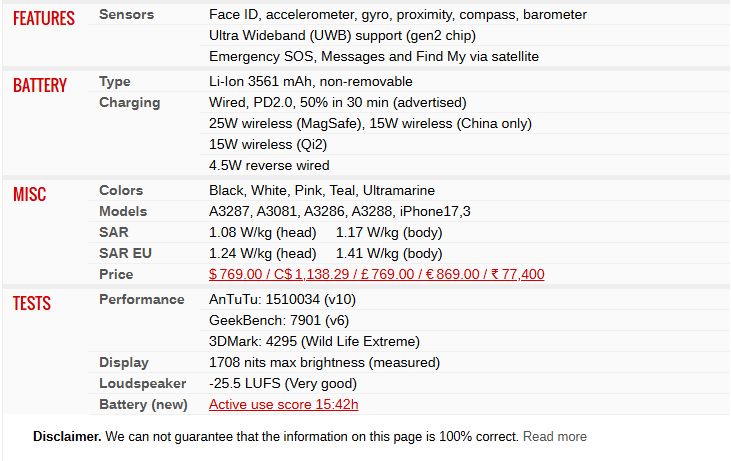This screenshot has width=731, height=461.
Task: Click the Loudspeaker test label
Action: [143, 383]
